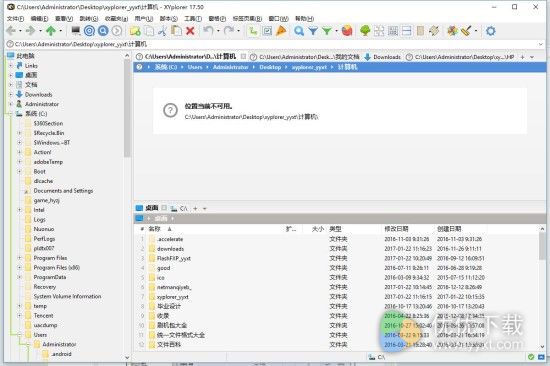Select Downloads in folder tree
The height and width of the screenshot is (366, 550).
pos(38,94)
